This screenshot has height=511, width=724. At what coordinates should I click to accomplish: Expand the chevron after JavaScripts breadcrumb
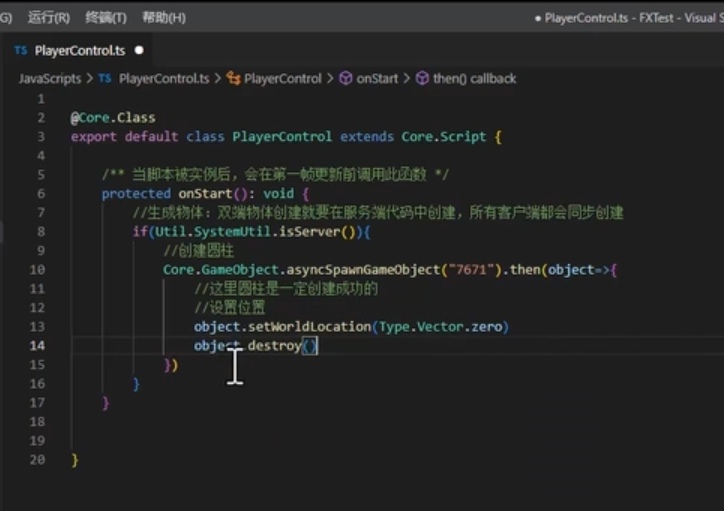(90, 78)
